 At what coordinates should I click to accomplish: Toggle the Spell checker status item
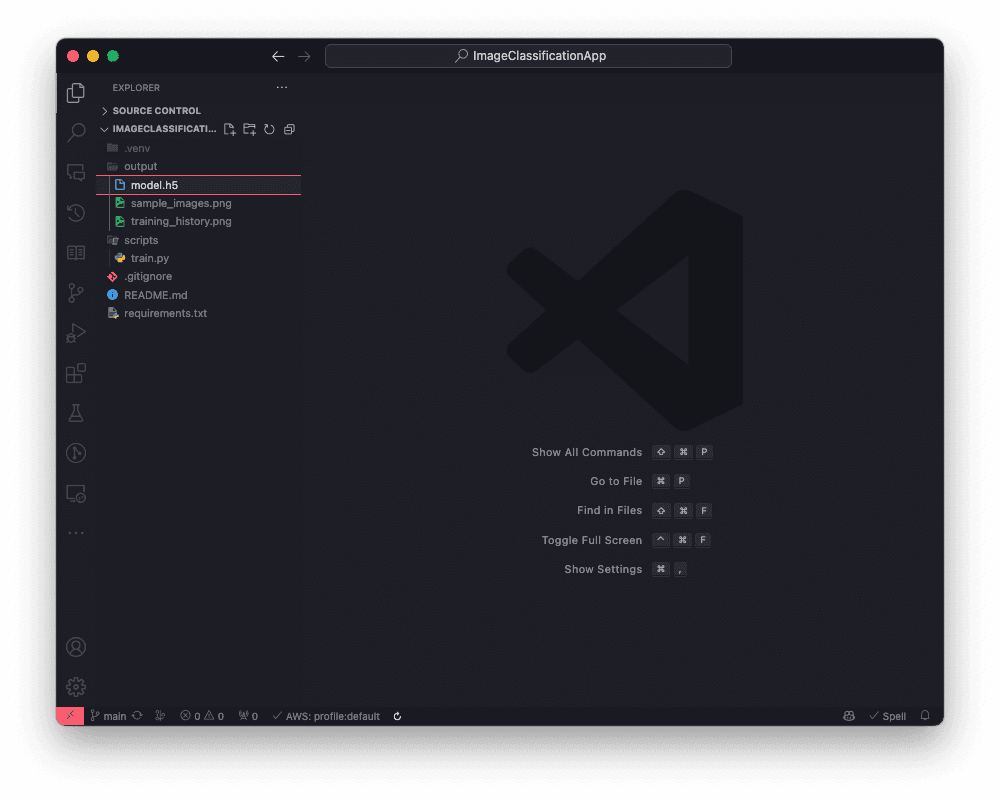tap(887, 716)
